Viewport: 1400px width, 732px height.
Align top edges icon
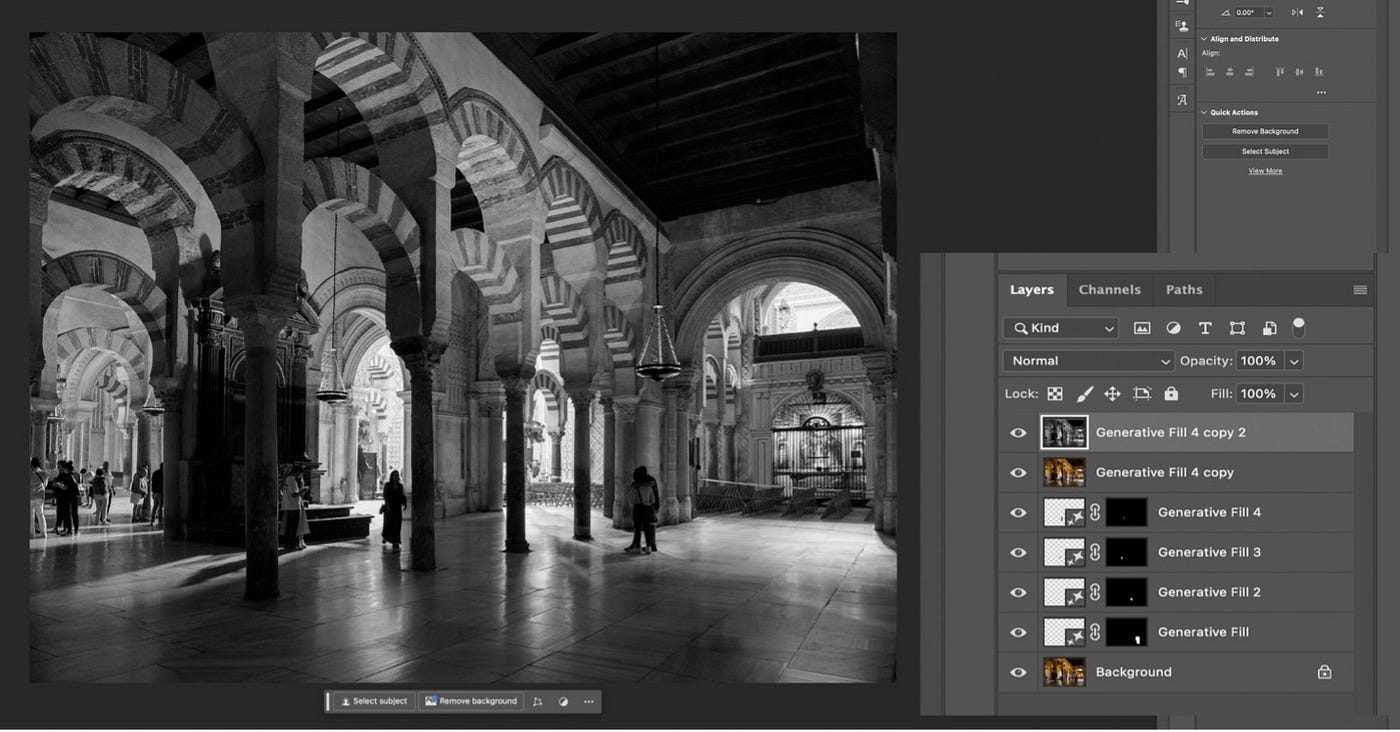click(1280, 72)
